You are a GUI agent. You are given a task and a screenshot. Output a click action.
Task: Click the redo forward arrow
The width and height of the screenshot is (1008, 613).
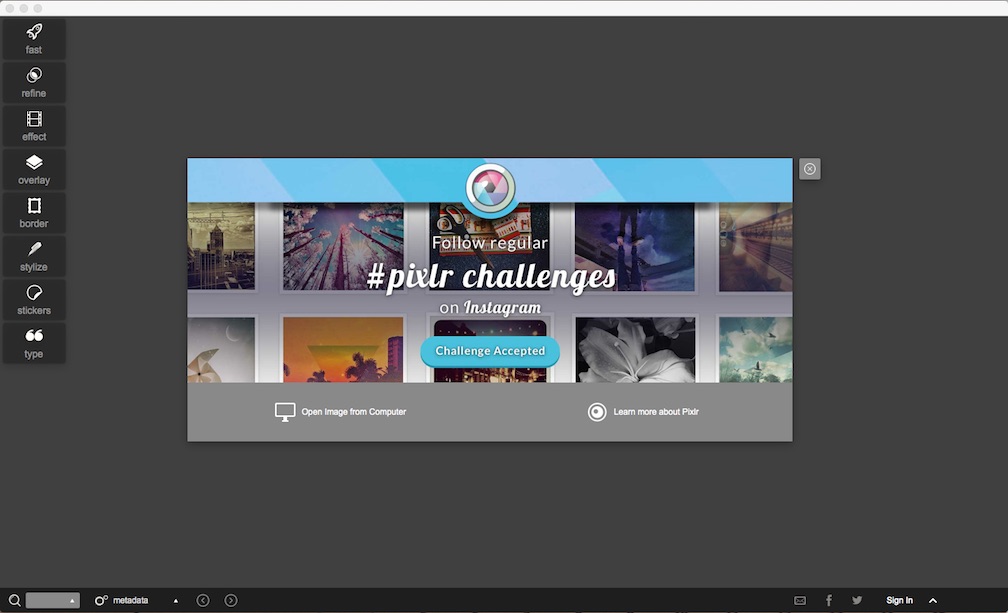231,600
